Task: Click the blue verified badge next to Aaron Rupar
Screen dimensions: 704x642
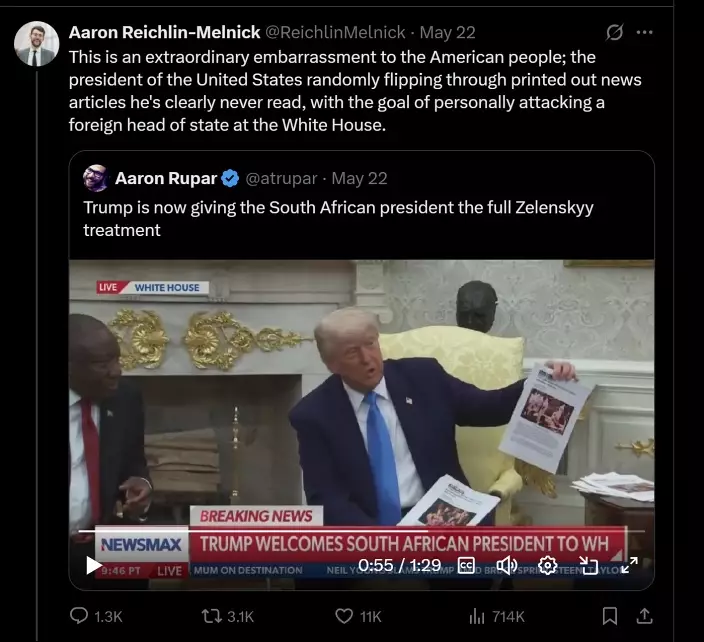Action: click(230, 179)
